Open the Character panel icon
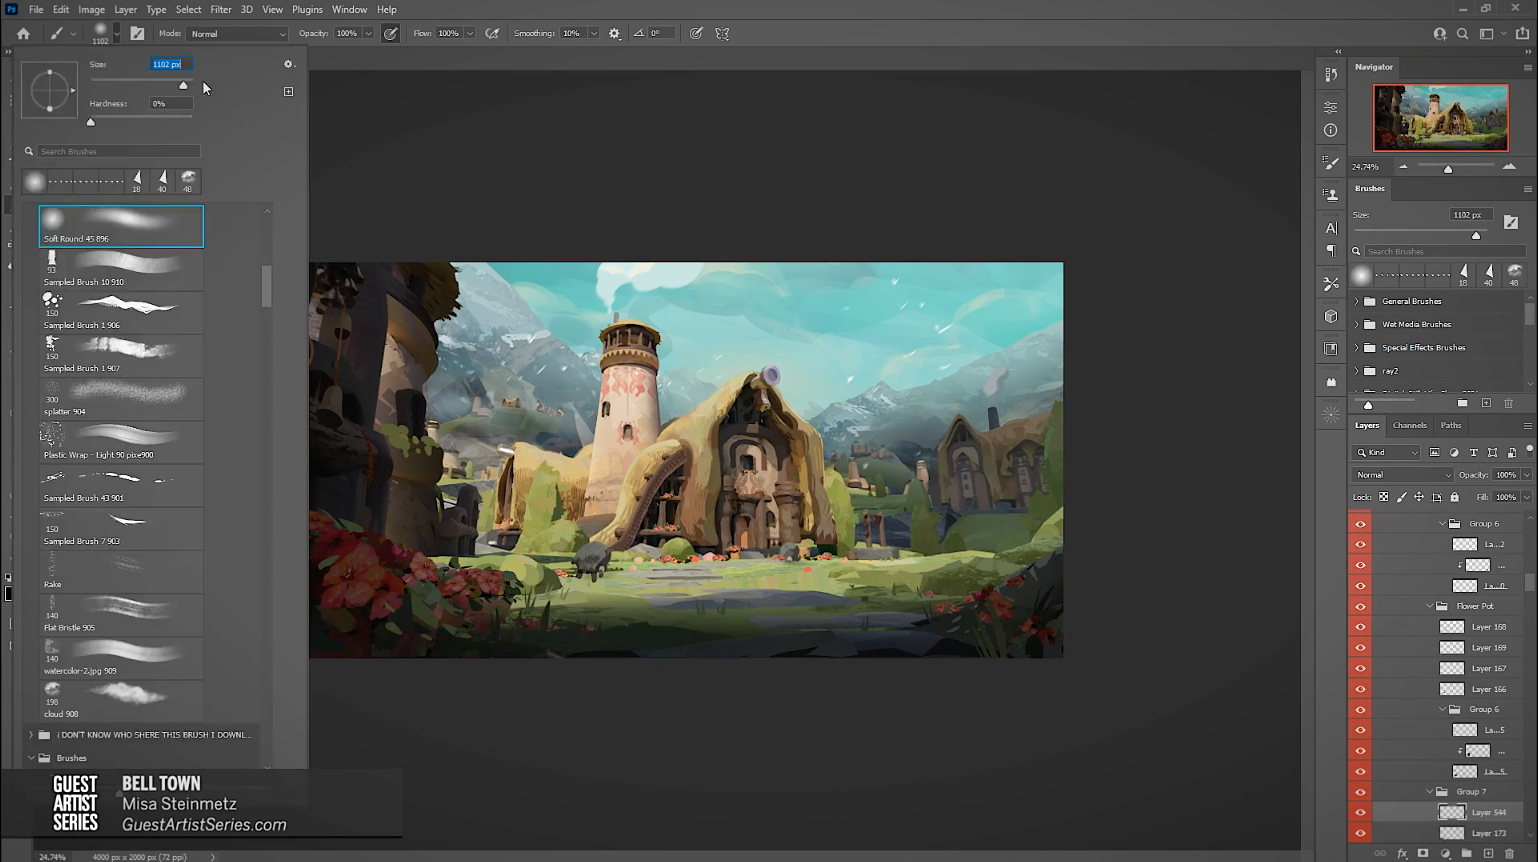1538x862 pixels. coord(1331,228)
